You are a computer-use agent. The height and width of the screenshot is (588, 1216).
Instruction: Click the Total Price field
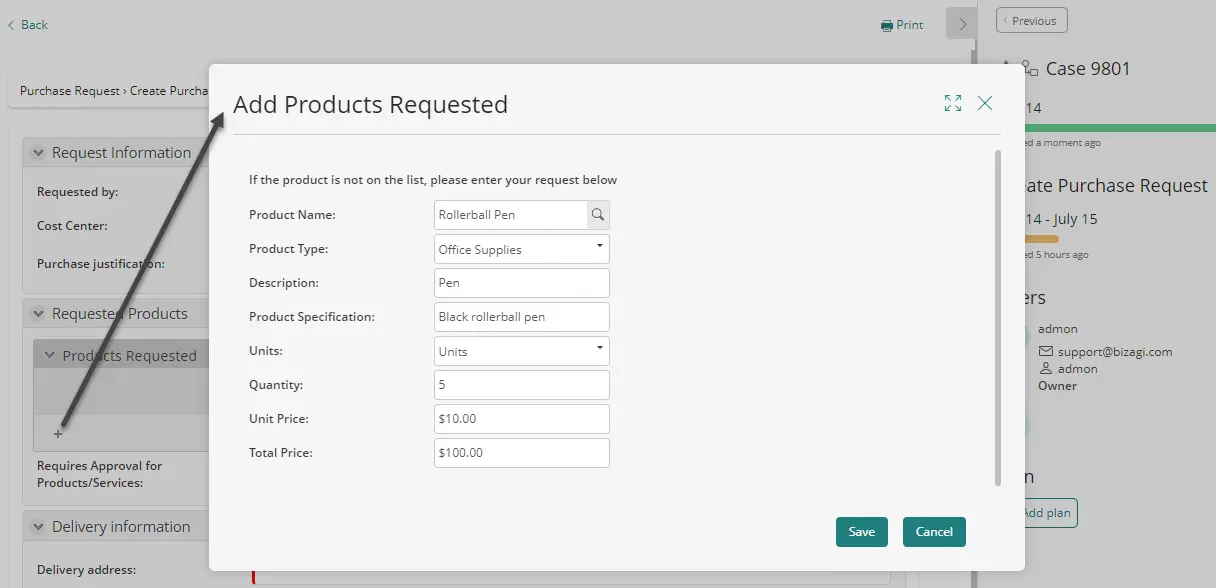[x=522, y=453]
